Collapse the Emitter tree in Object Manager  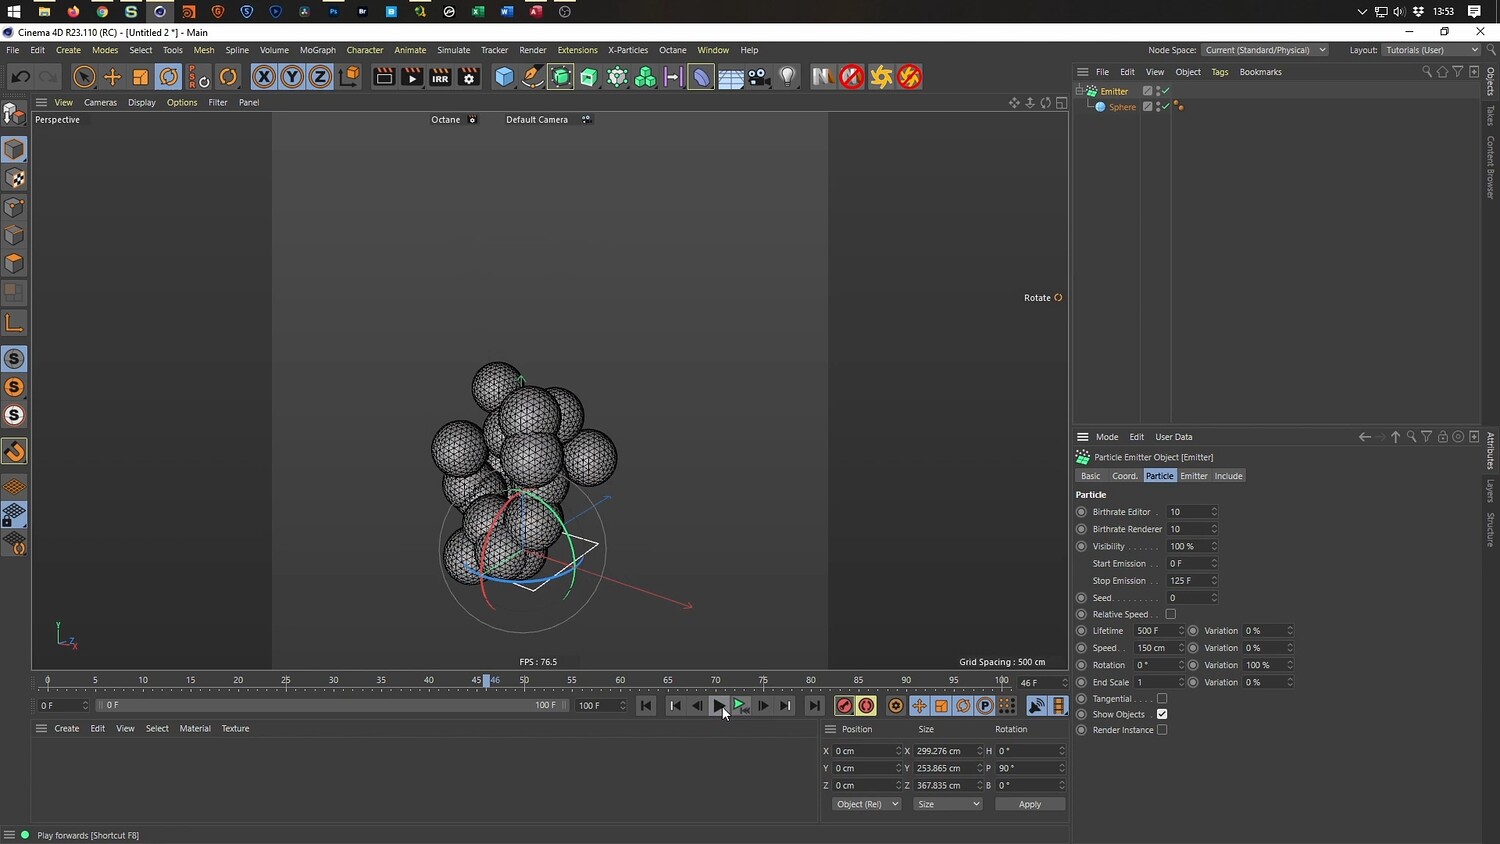click(1080, 91)
